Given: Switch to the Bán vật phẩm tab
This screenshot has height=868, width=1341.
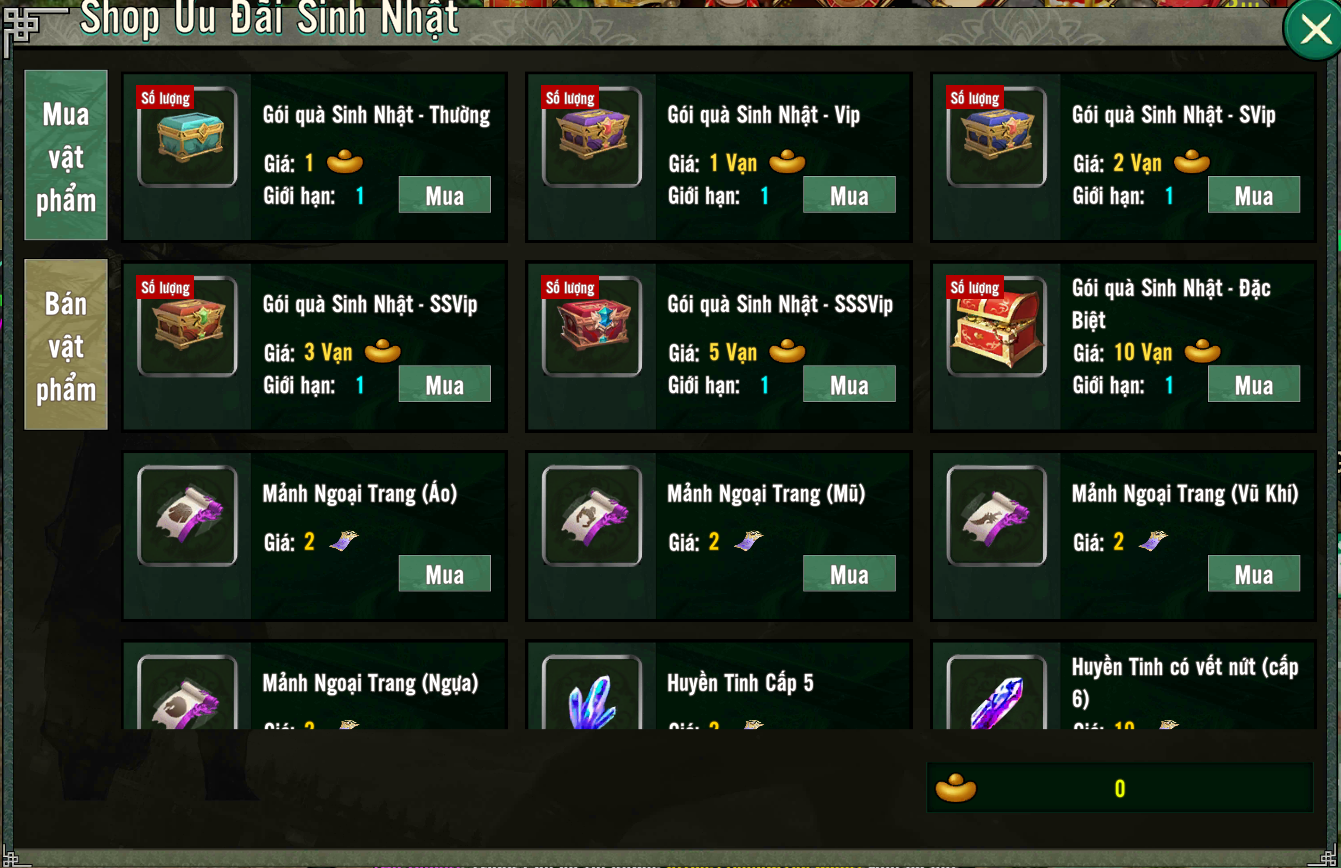Looking at the screenshot, I should (66, 345).
